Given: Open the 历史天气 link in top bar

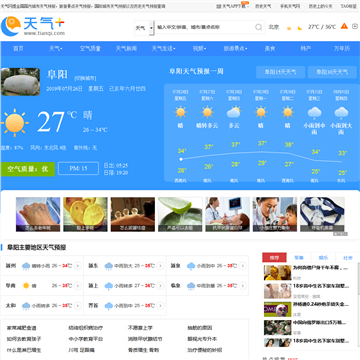Looking at the screenshot, I should point(263,6).
